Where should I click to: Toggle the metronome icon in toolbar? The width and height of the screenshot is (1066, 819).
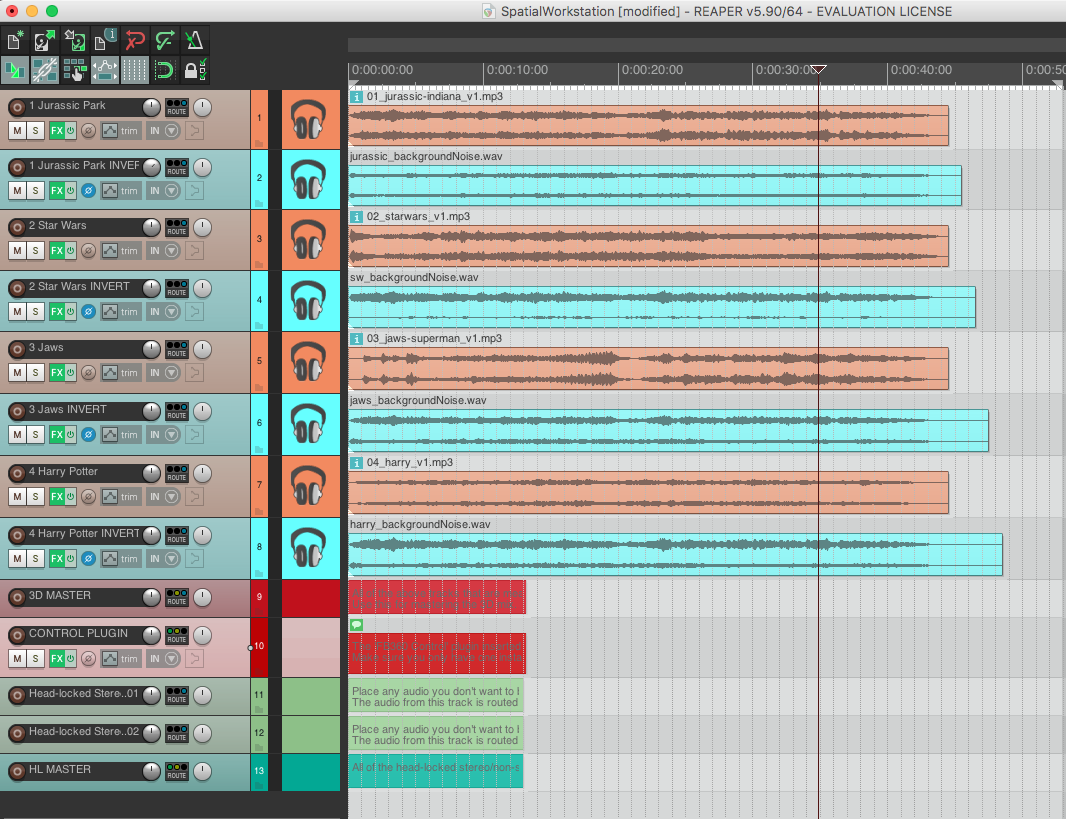tap(196, 41)
